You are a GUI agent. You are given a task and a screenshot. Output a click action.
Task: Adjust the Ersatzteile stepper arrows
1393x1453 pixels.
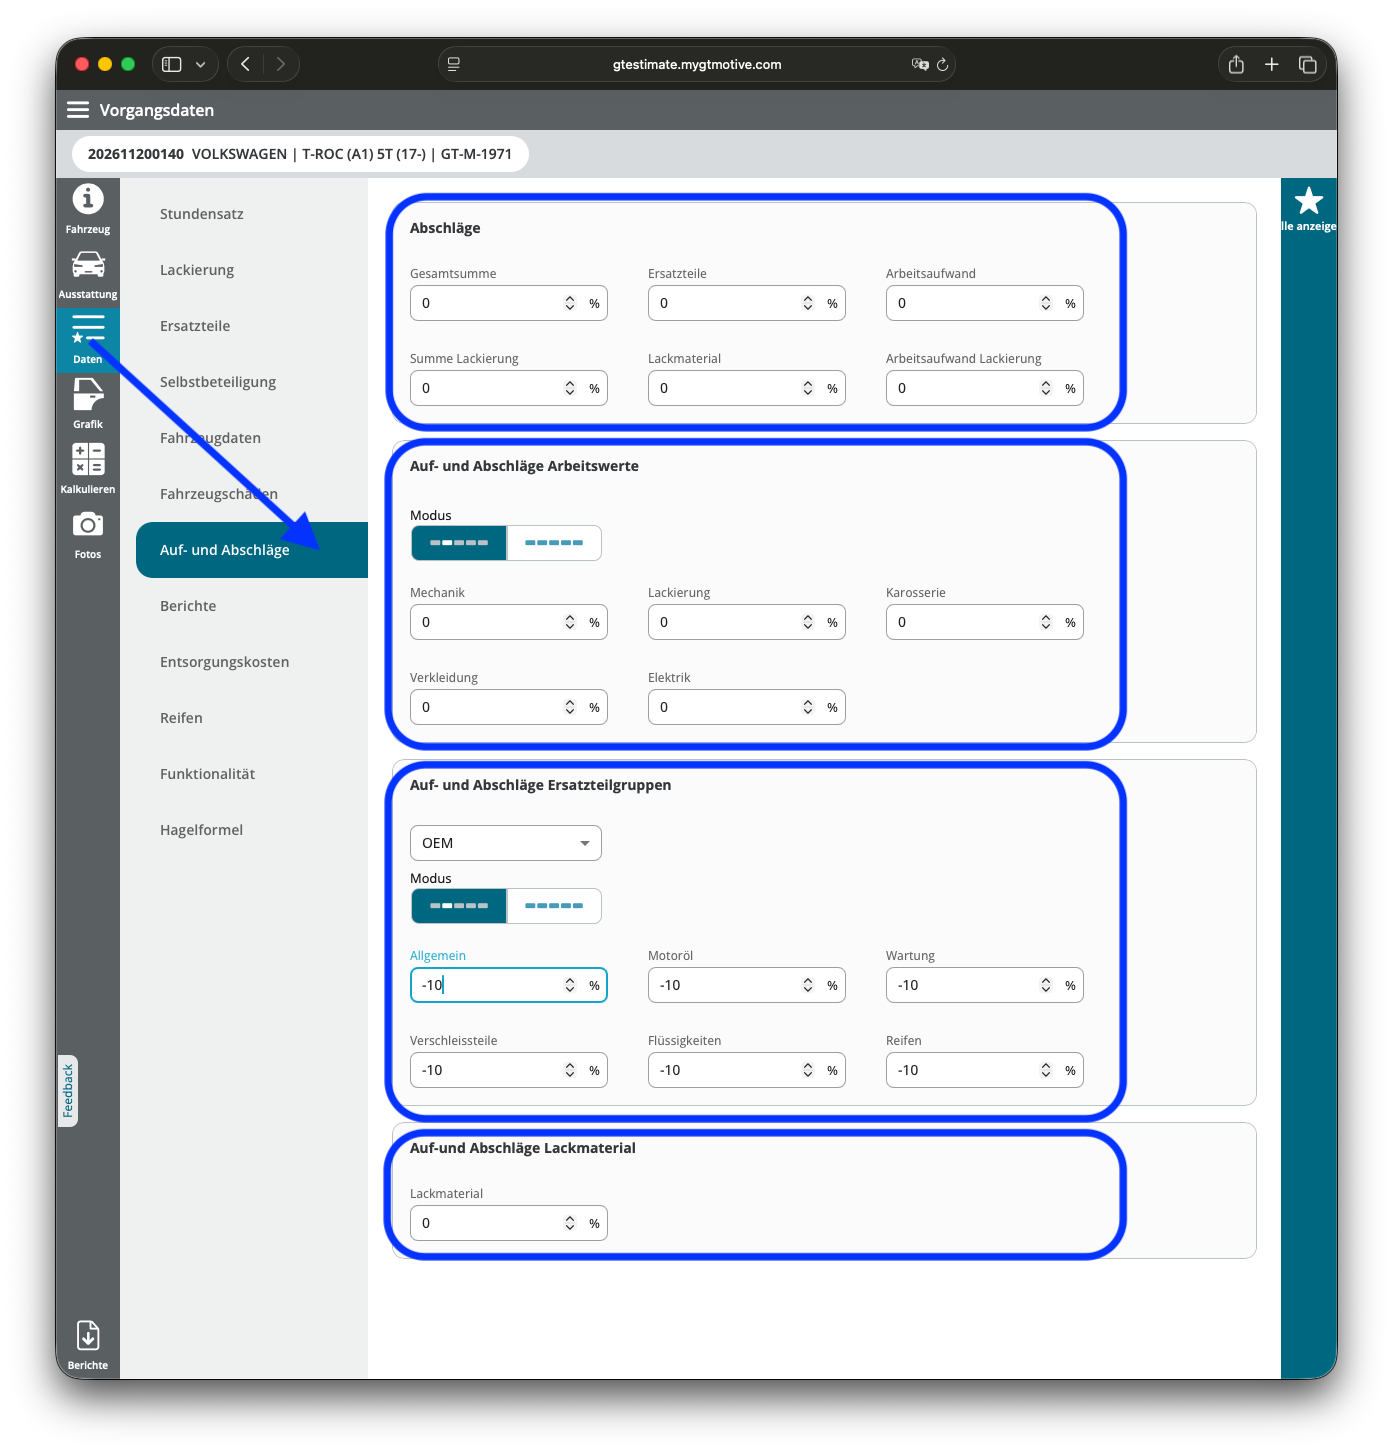(808, 303)
